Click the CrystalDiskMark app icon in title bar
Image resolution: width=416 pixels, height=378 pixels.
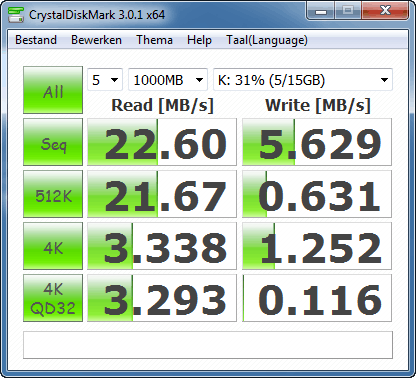click(x=16, y=14)
